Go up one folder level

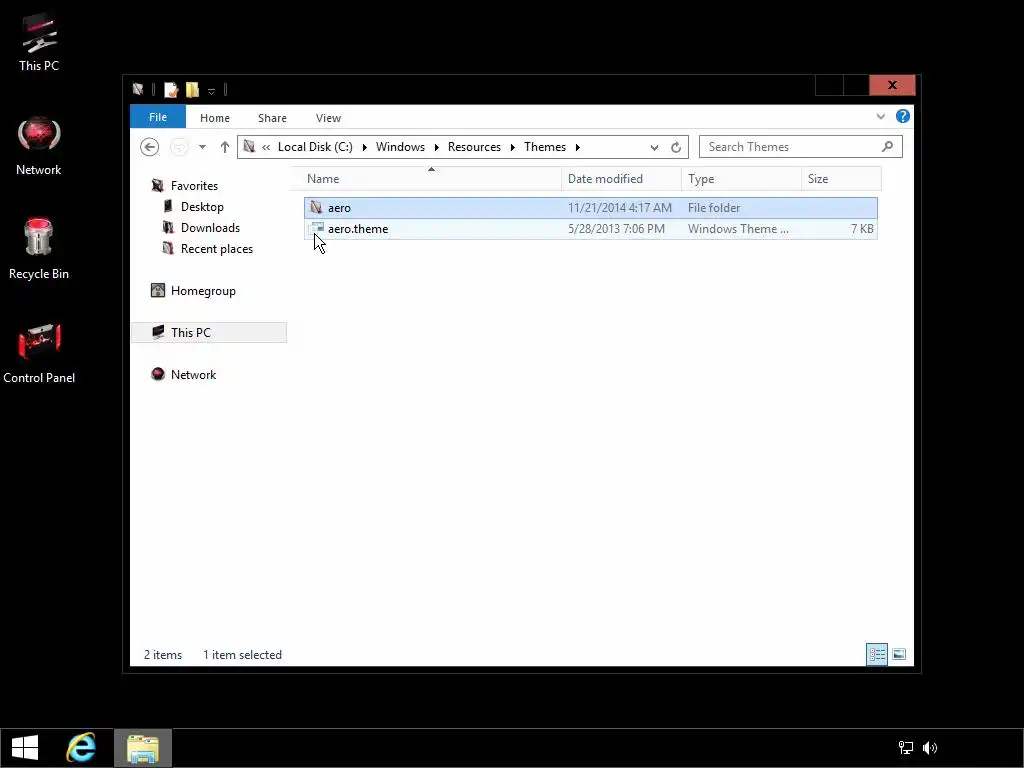click(225, 147)
